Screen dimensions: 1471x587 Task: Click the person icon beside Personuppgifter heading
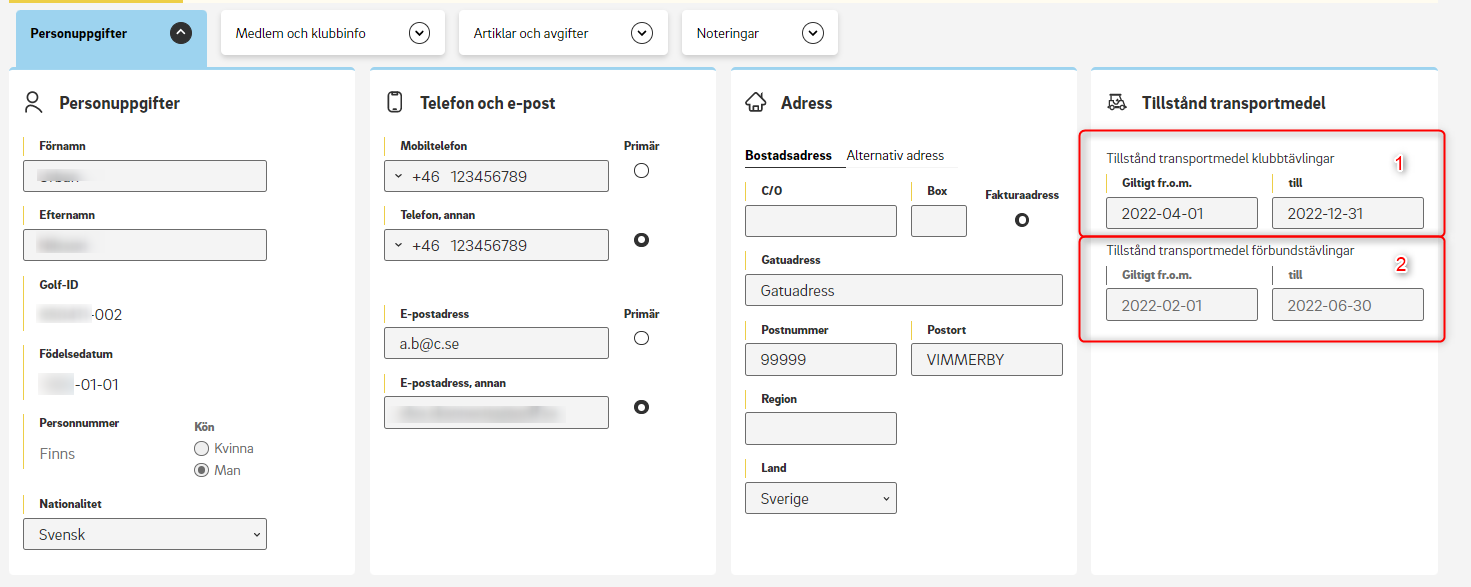coord(34,102)
